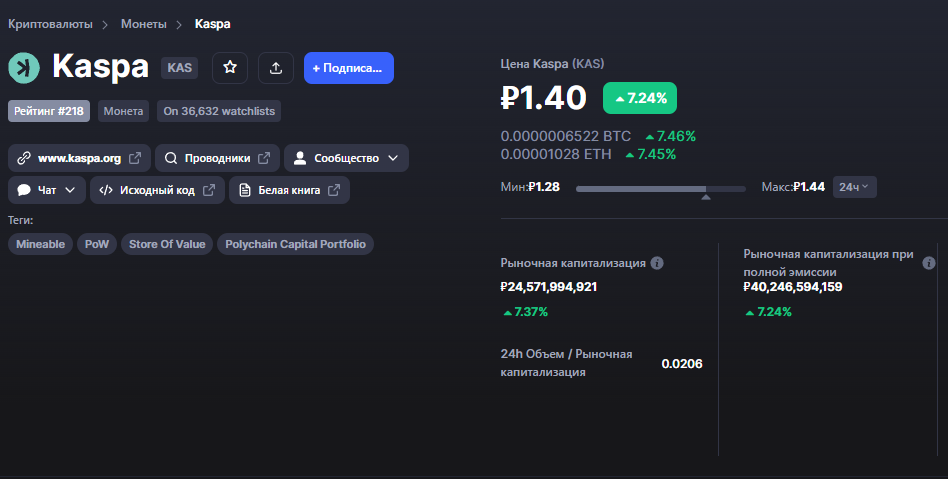Click the chat bubble icon
This screenshot has width=948, height=479.
(x=24, y=190)
